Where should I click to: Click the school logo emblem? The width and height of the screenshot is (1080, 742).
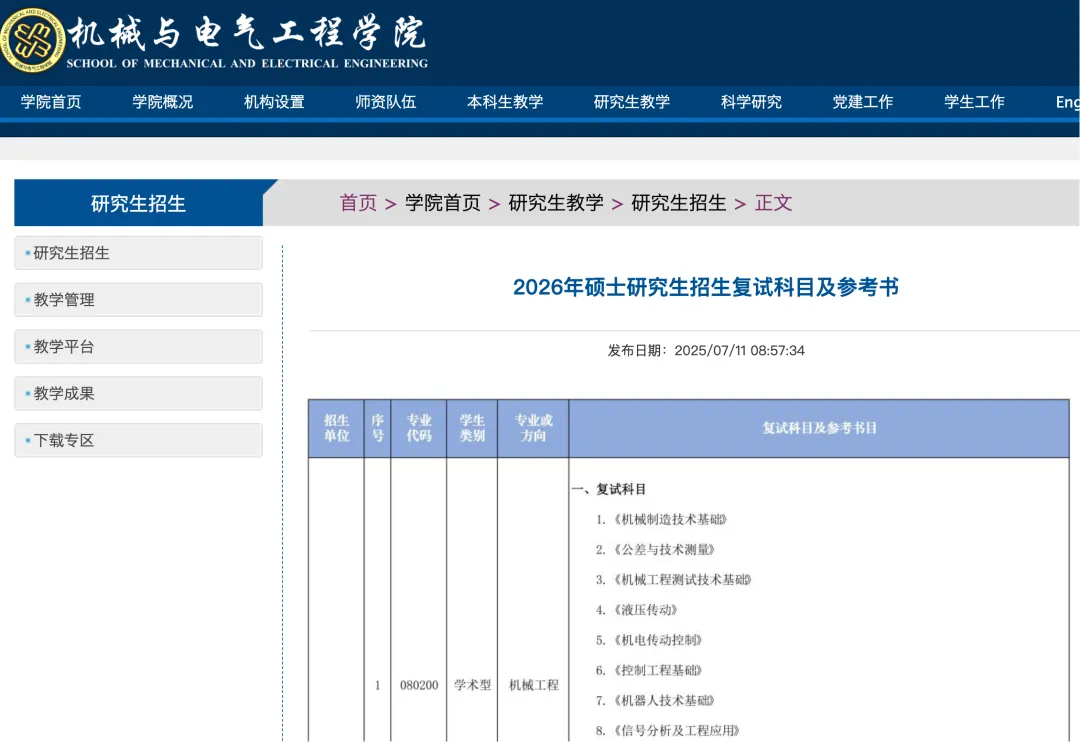click(32, 40)
